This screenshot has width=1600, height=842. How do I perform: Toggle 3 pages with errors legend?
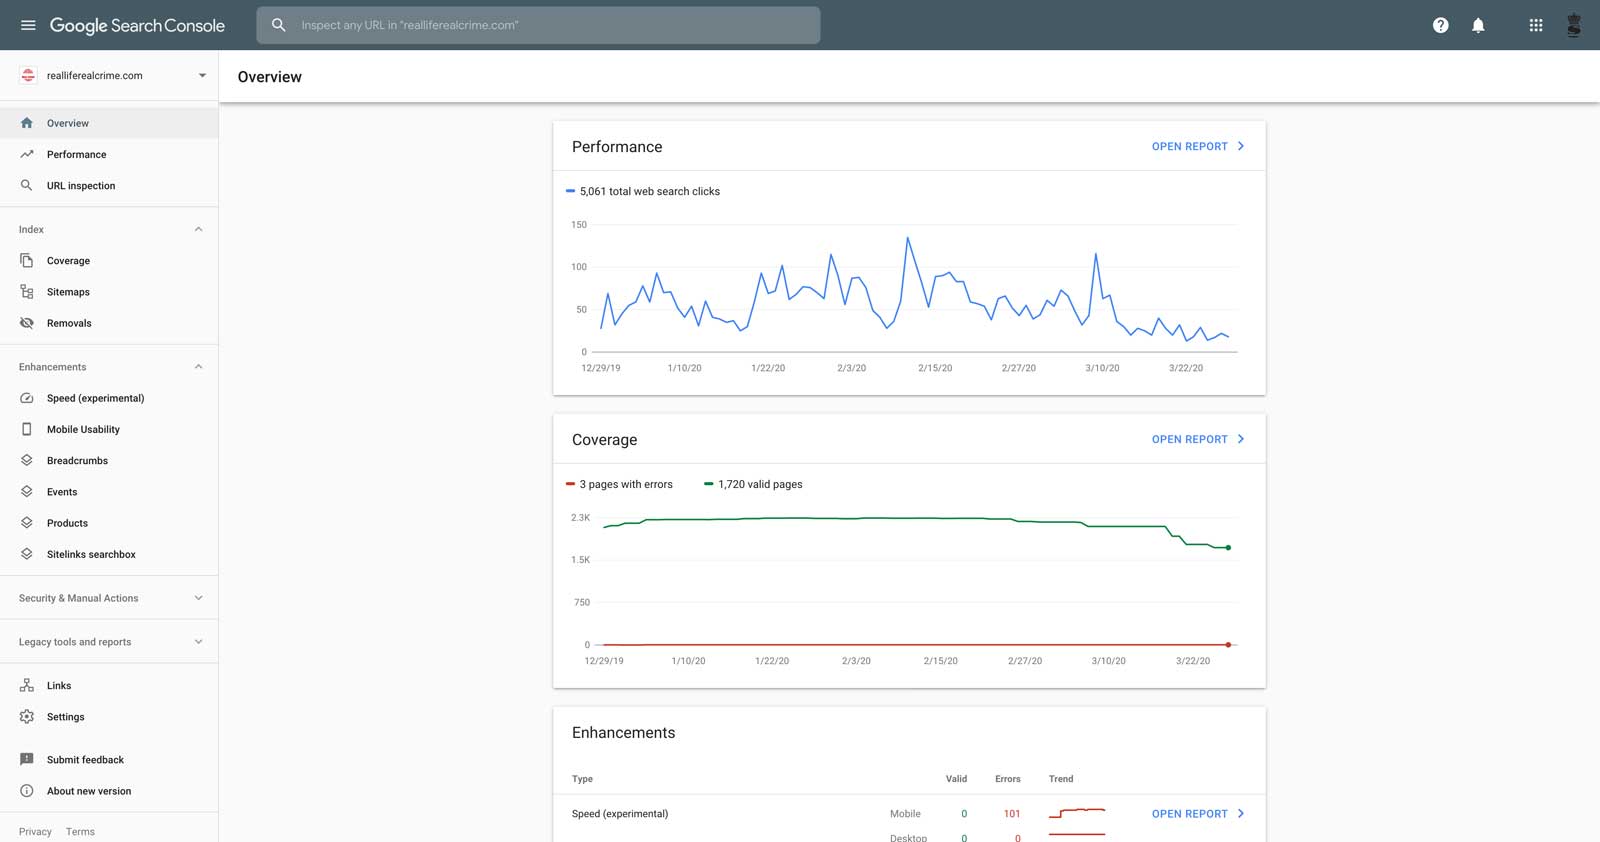620,484
